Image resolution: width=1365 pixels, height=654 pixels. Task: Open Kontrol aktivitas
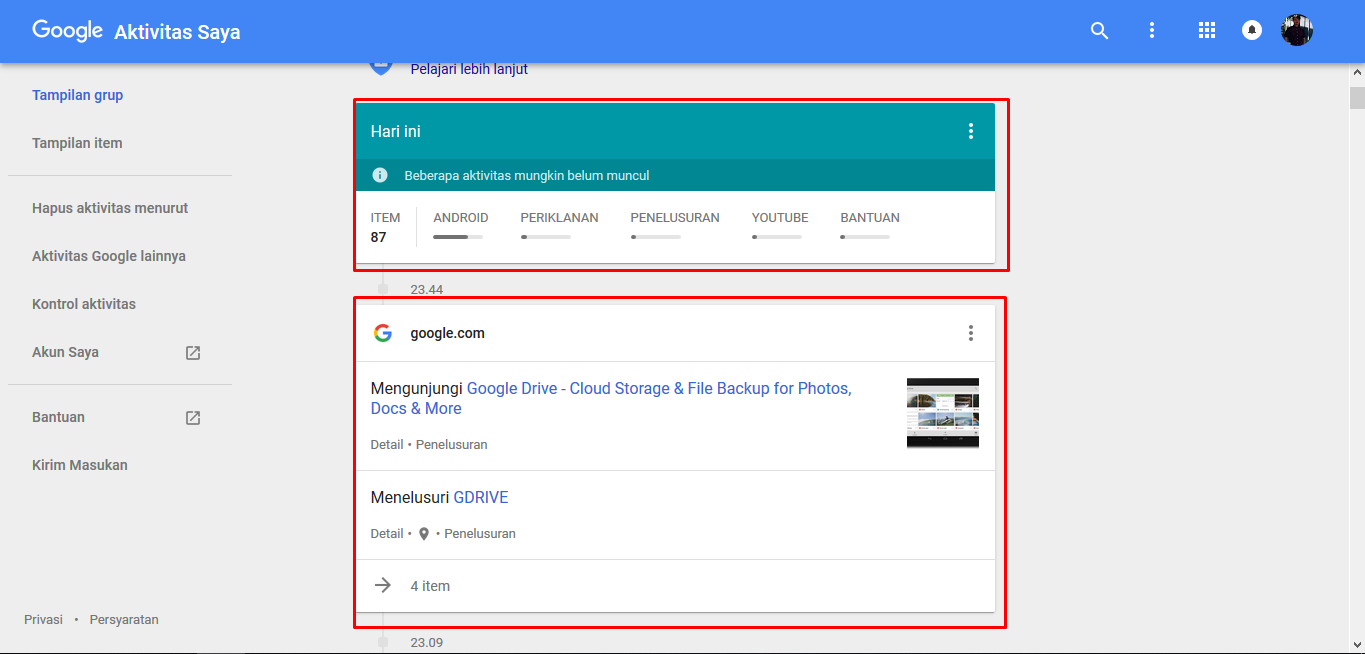pos(84,305)
